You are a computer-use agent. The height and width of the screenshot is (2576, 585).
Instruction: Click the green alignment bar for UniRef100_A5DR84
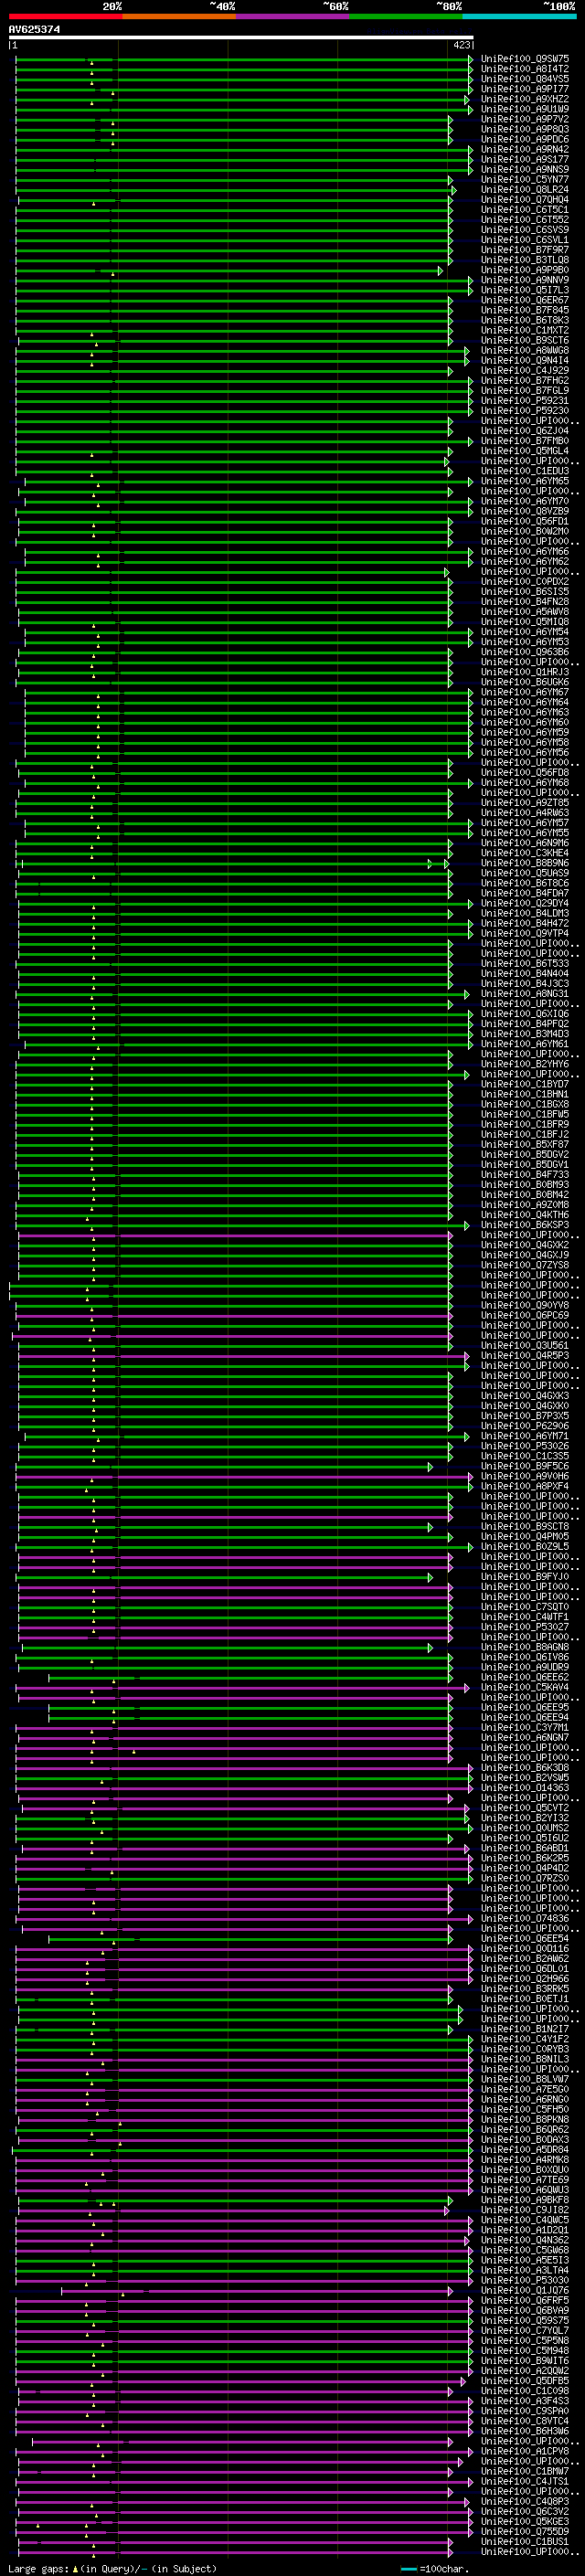[x=242, y=2149]
